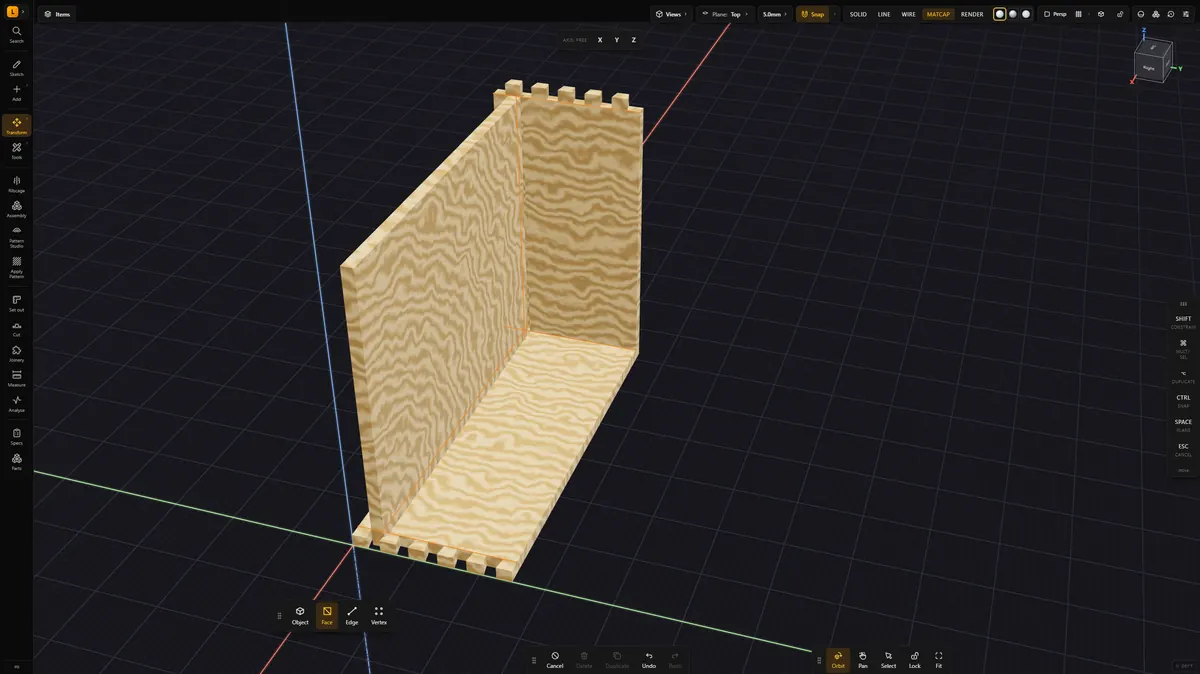Open the Views dropdown

click(671, 14)
